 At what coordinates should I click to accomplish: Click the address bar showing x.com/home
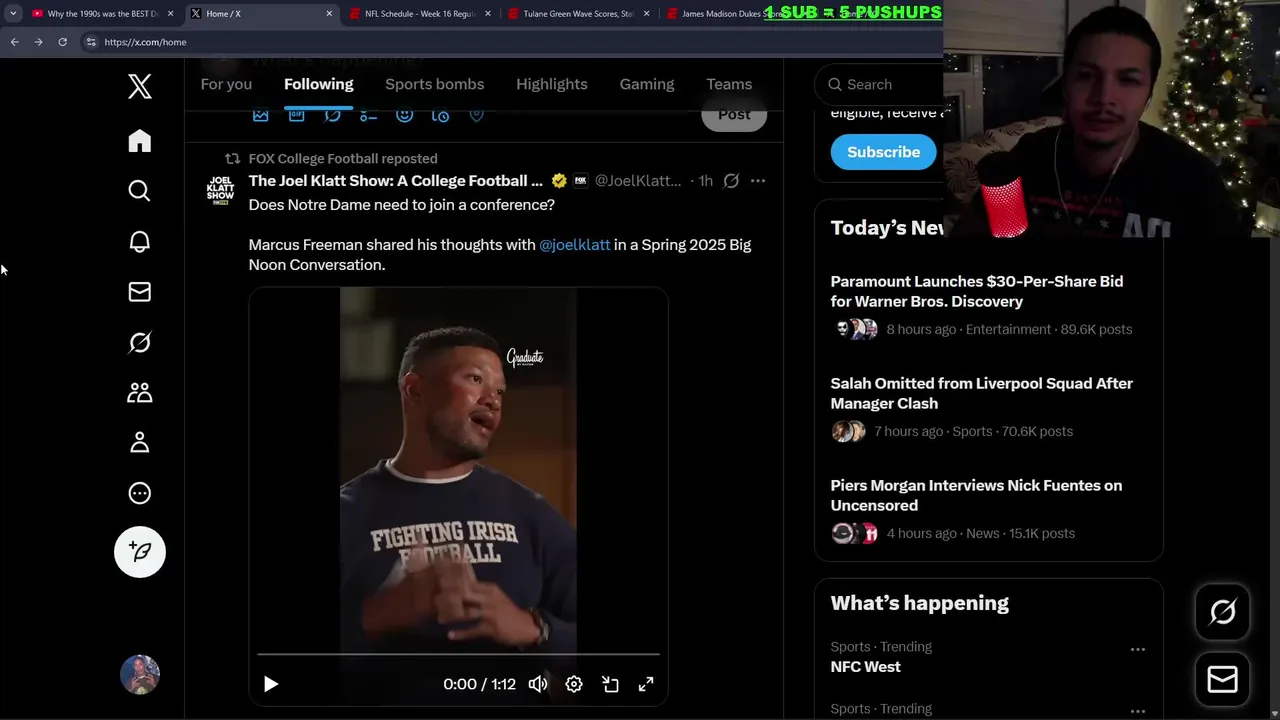[510, 42]
